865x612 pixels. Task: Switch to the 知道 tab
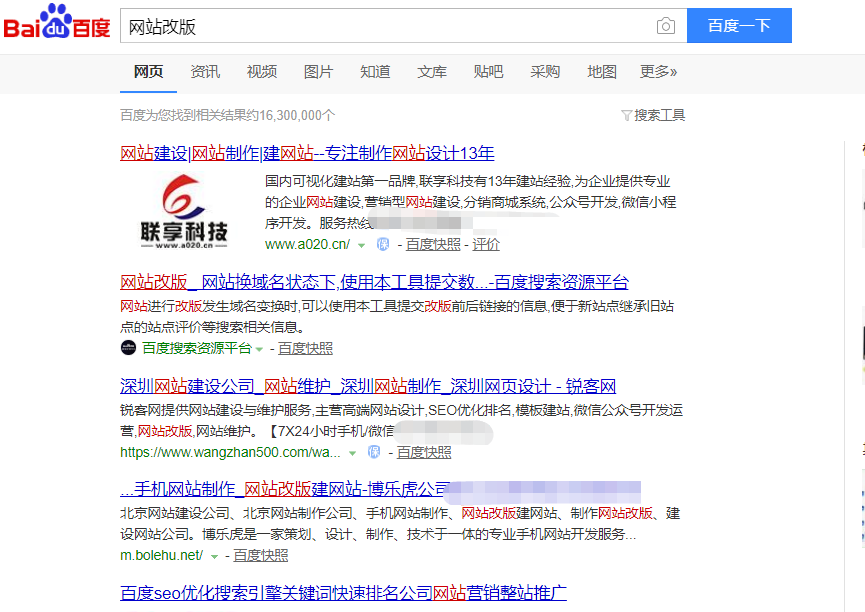375,72
